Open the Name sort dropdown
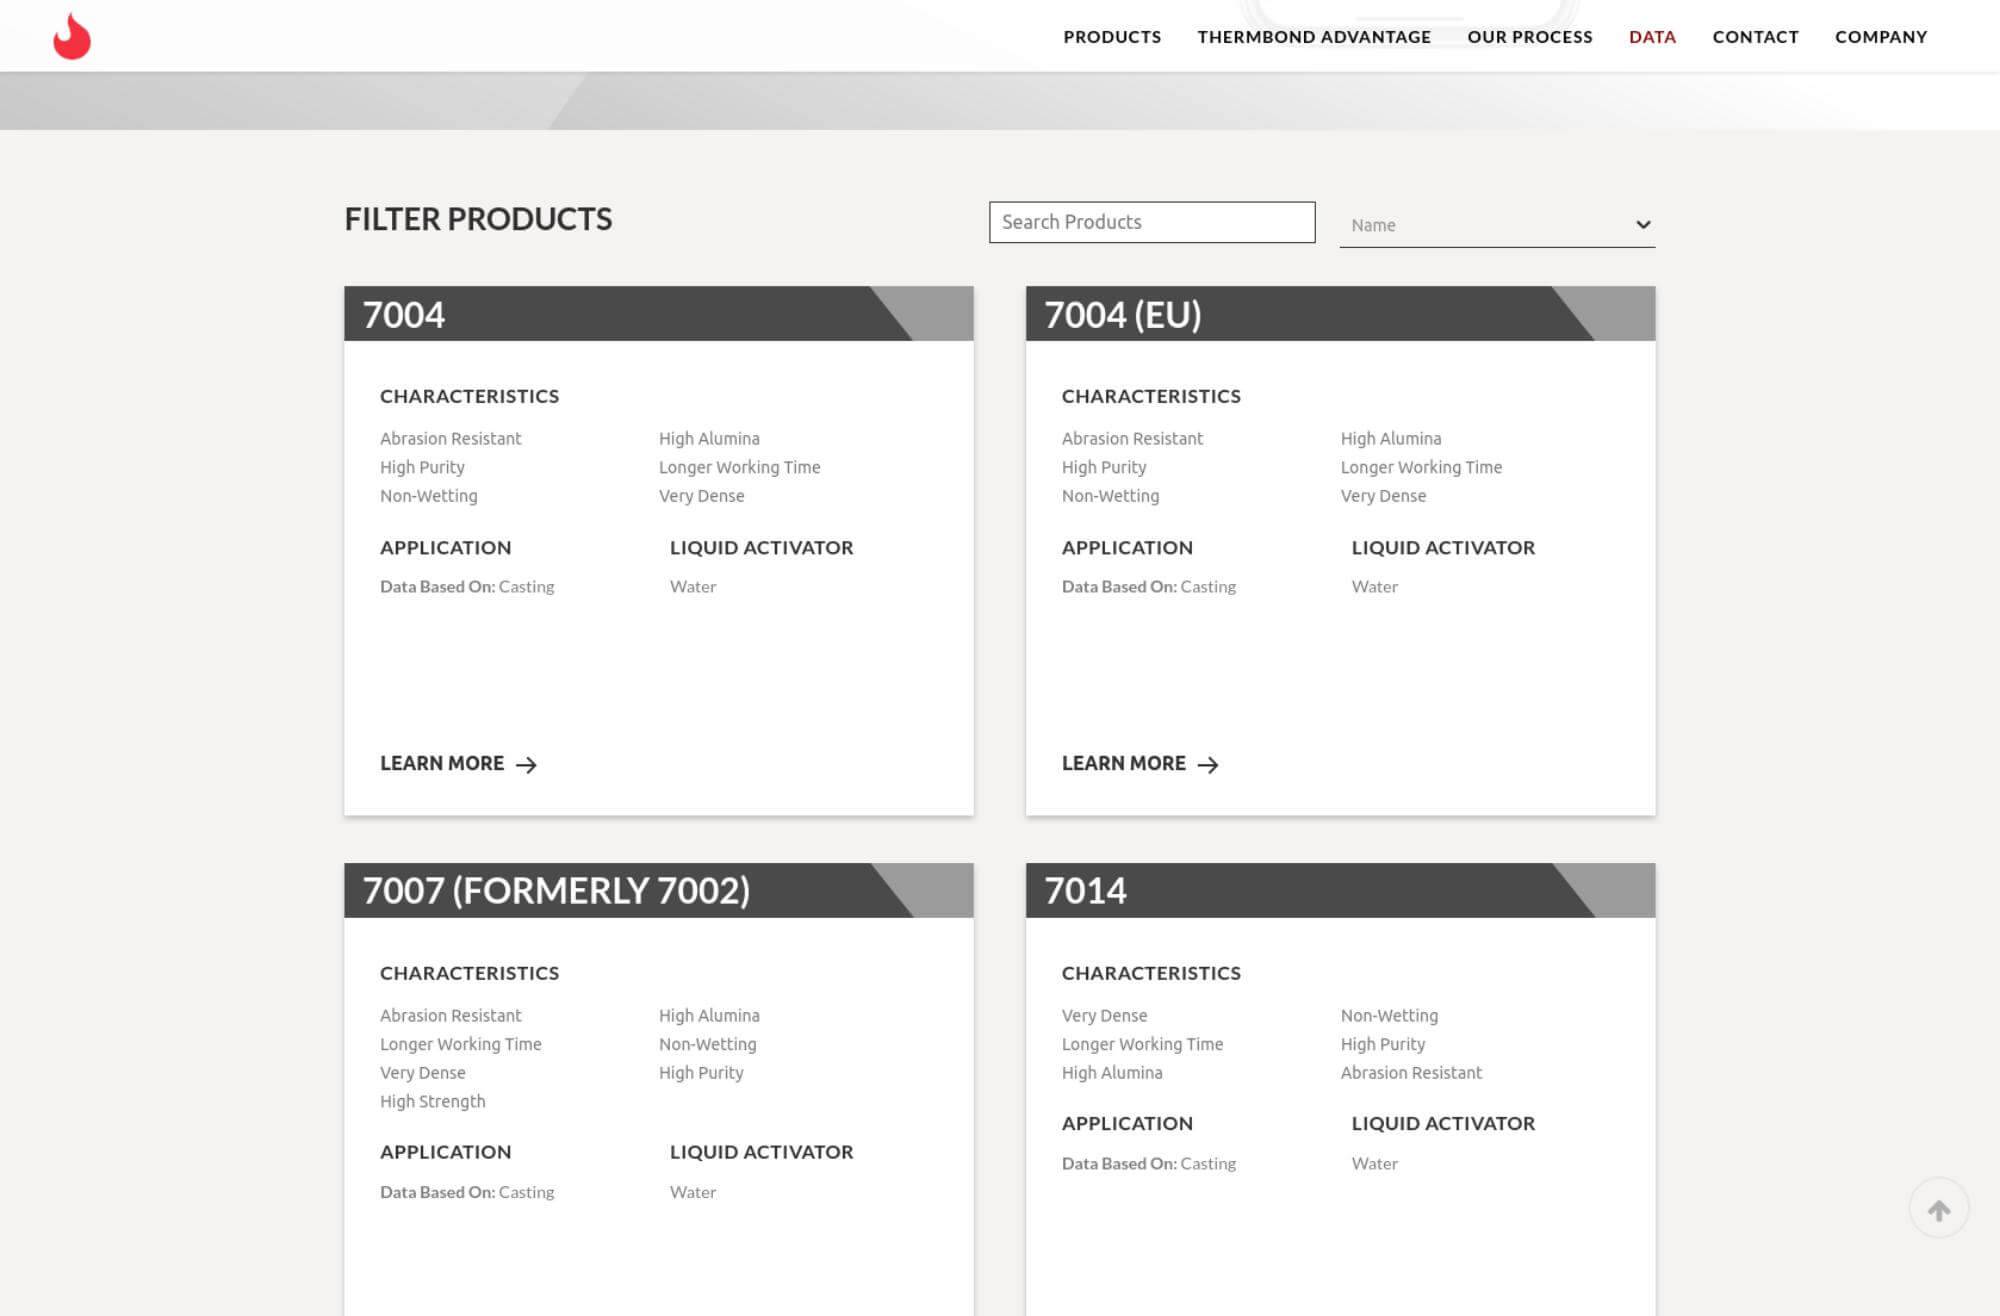The width and height of the screenshot is (2000, 1316). (1497, 225)
